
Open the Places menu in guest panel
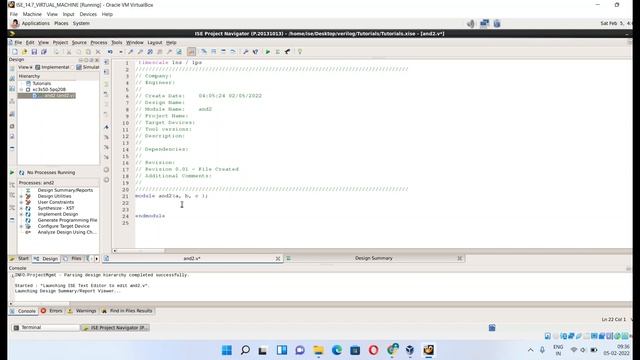point(61,23)
